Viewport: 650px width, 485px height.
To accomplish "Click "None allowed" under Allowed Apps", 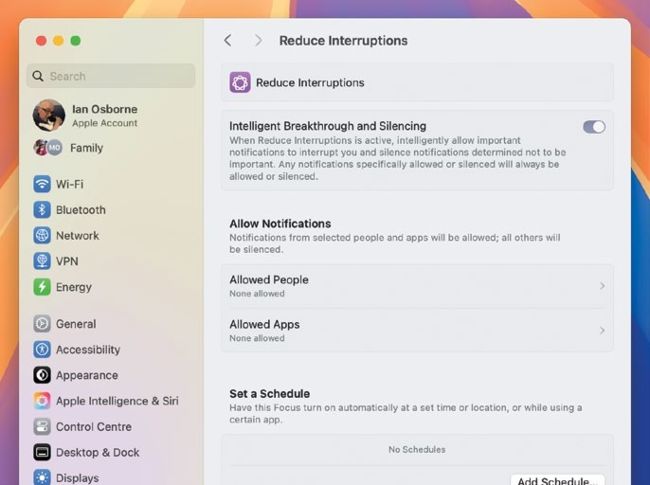I will [x=257, y=338].
